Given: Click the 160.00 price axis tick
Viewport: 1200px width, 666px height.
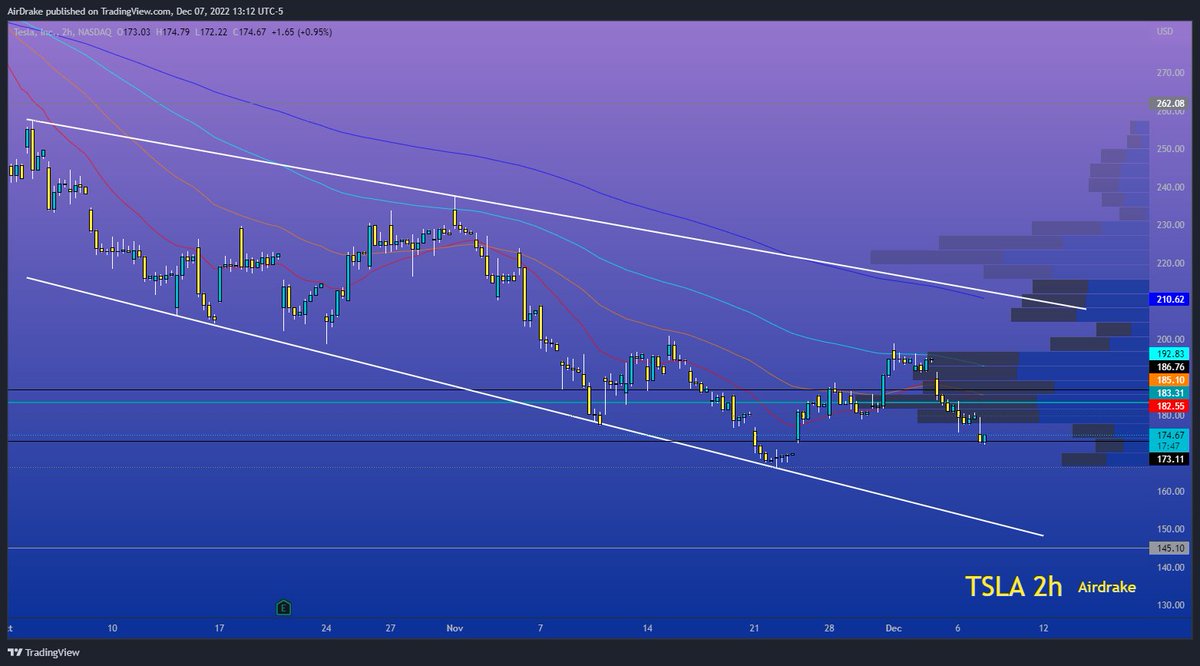Looking at the screenshot, I should [1169, 491].
